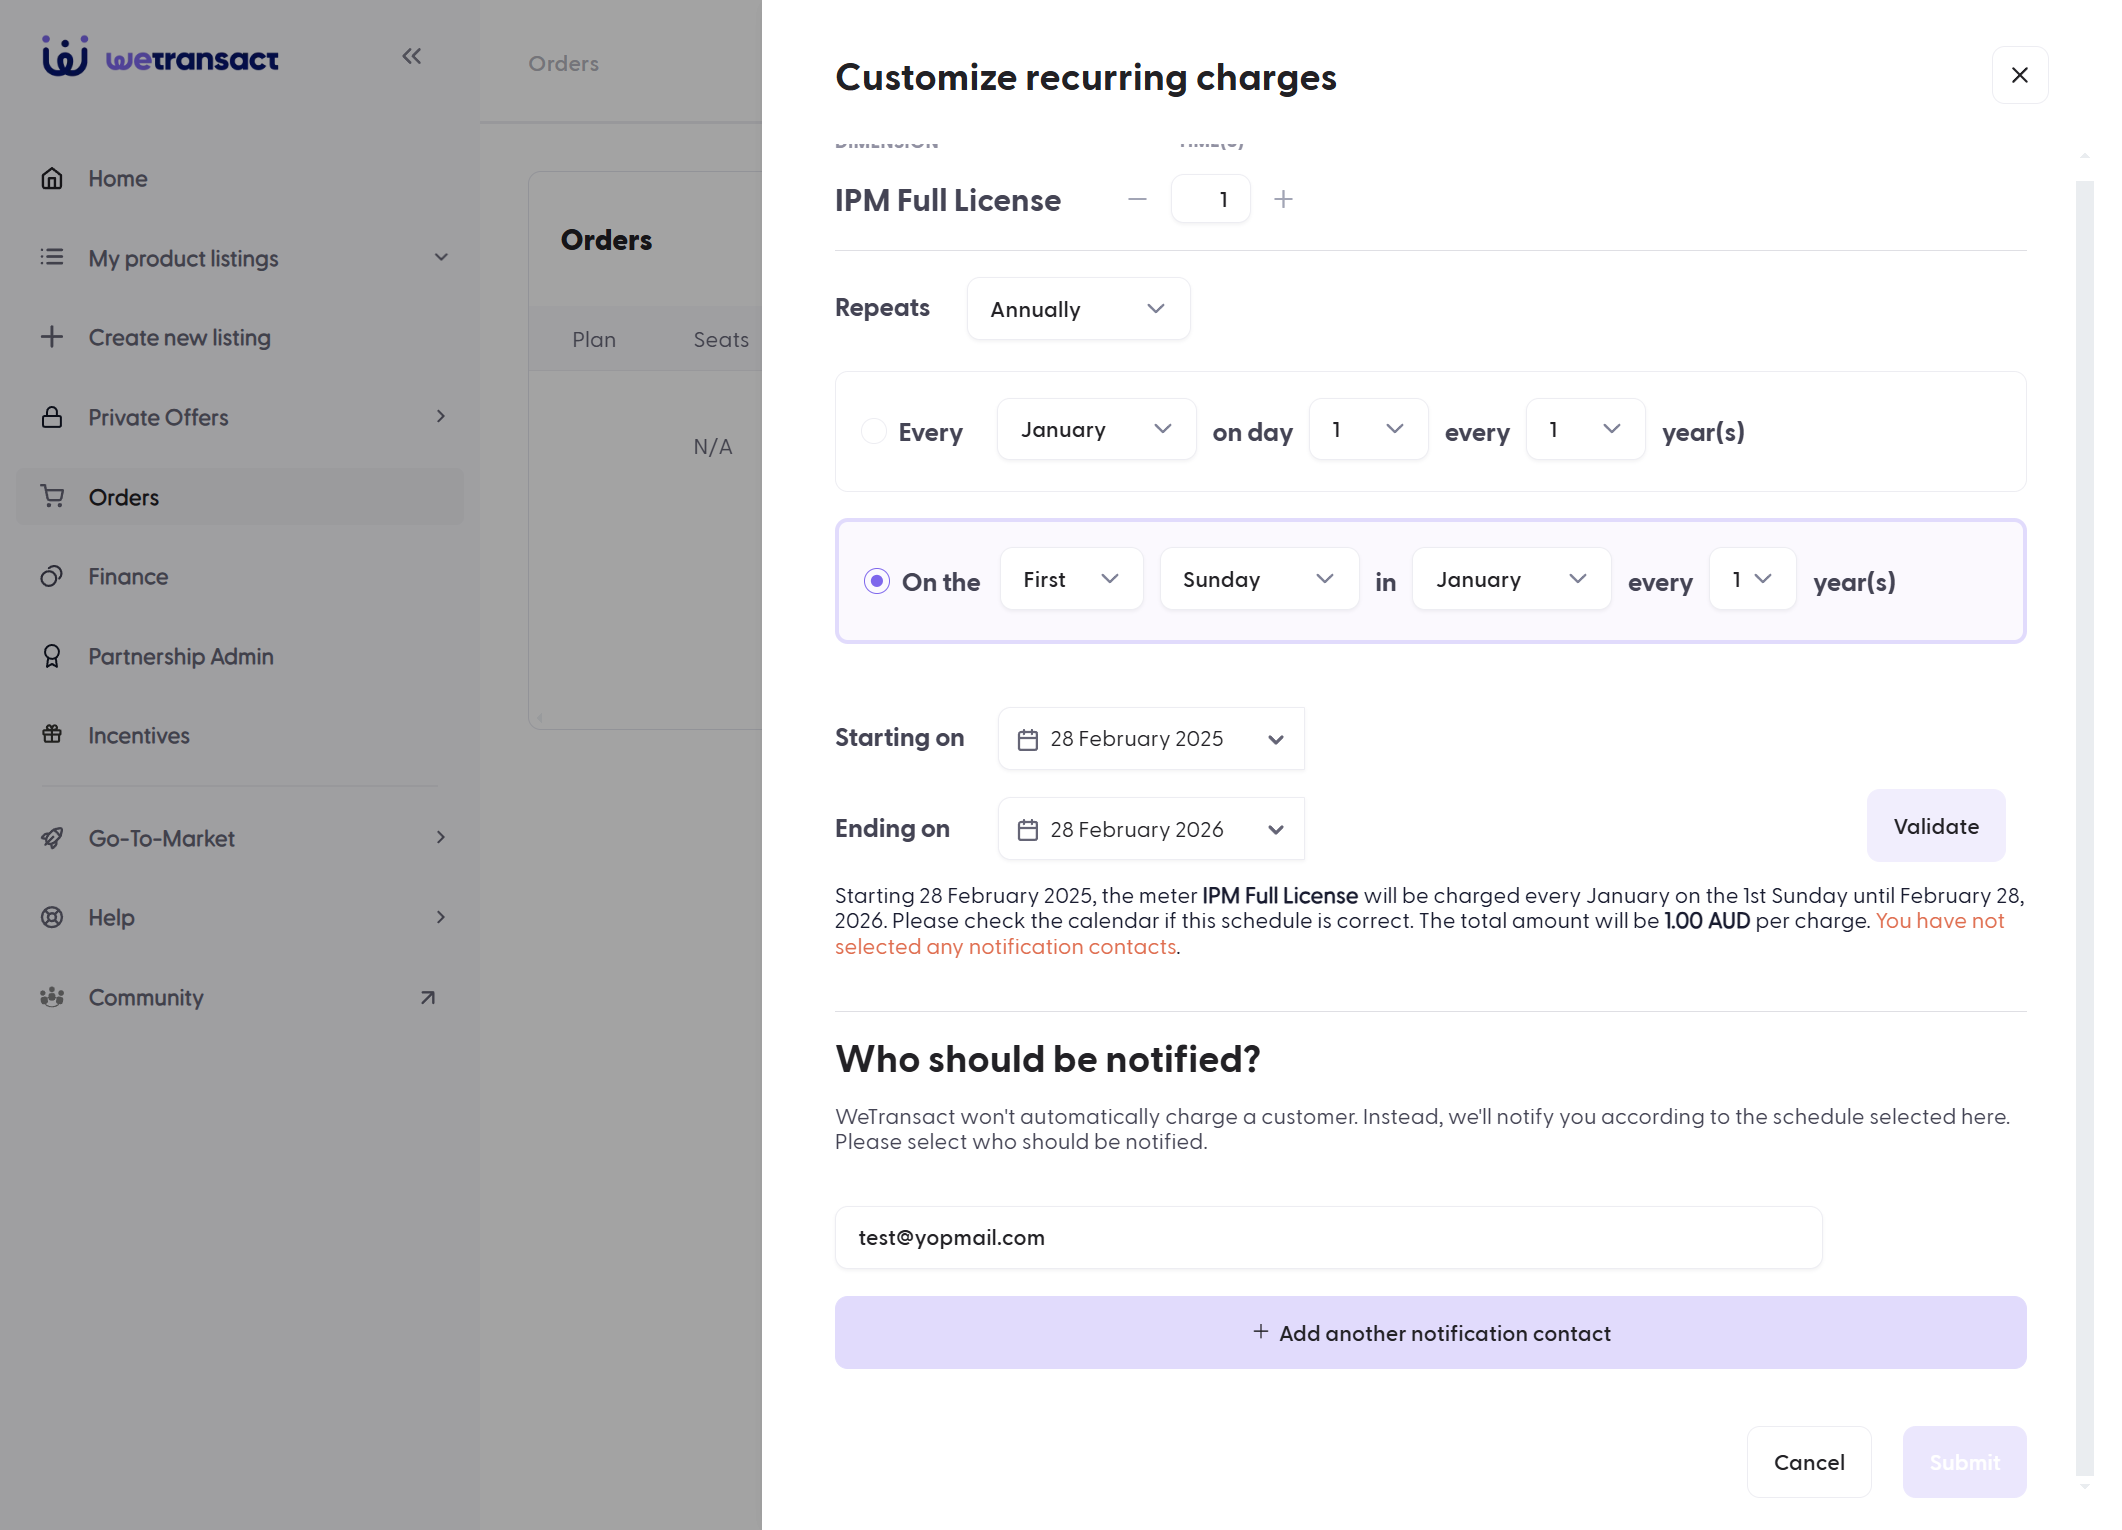2122x1530 pixels.
Task: Select the Every month on day option
Action: coord(874,431)
